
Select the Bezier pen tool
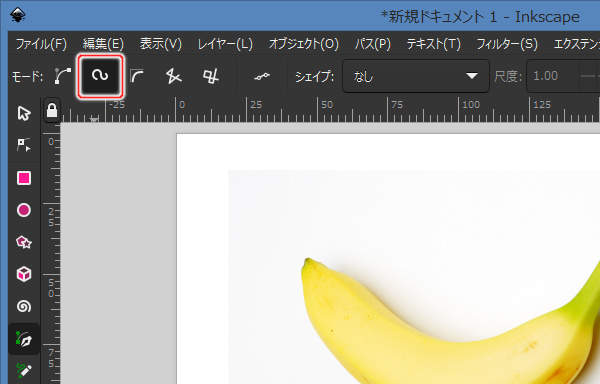pyautogui.click(x=24, y=339)
